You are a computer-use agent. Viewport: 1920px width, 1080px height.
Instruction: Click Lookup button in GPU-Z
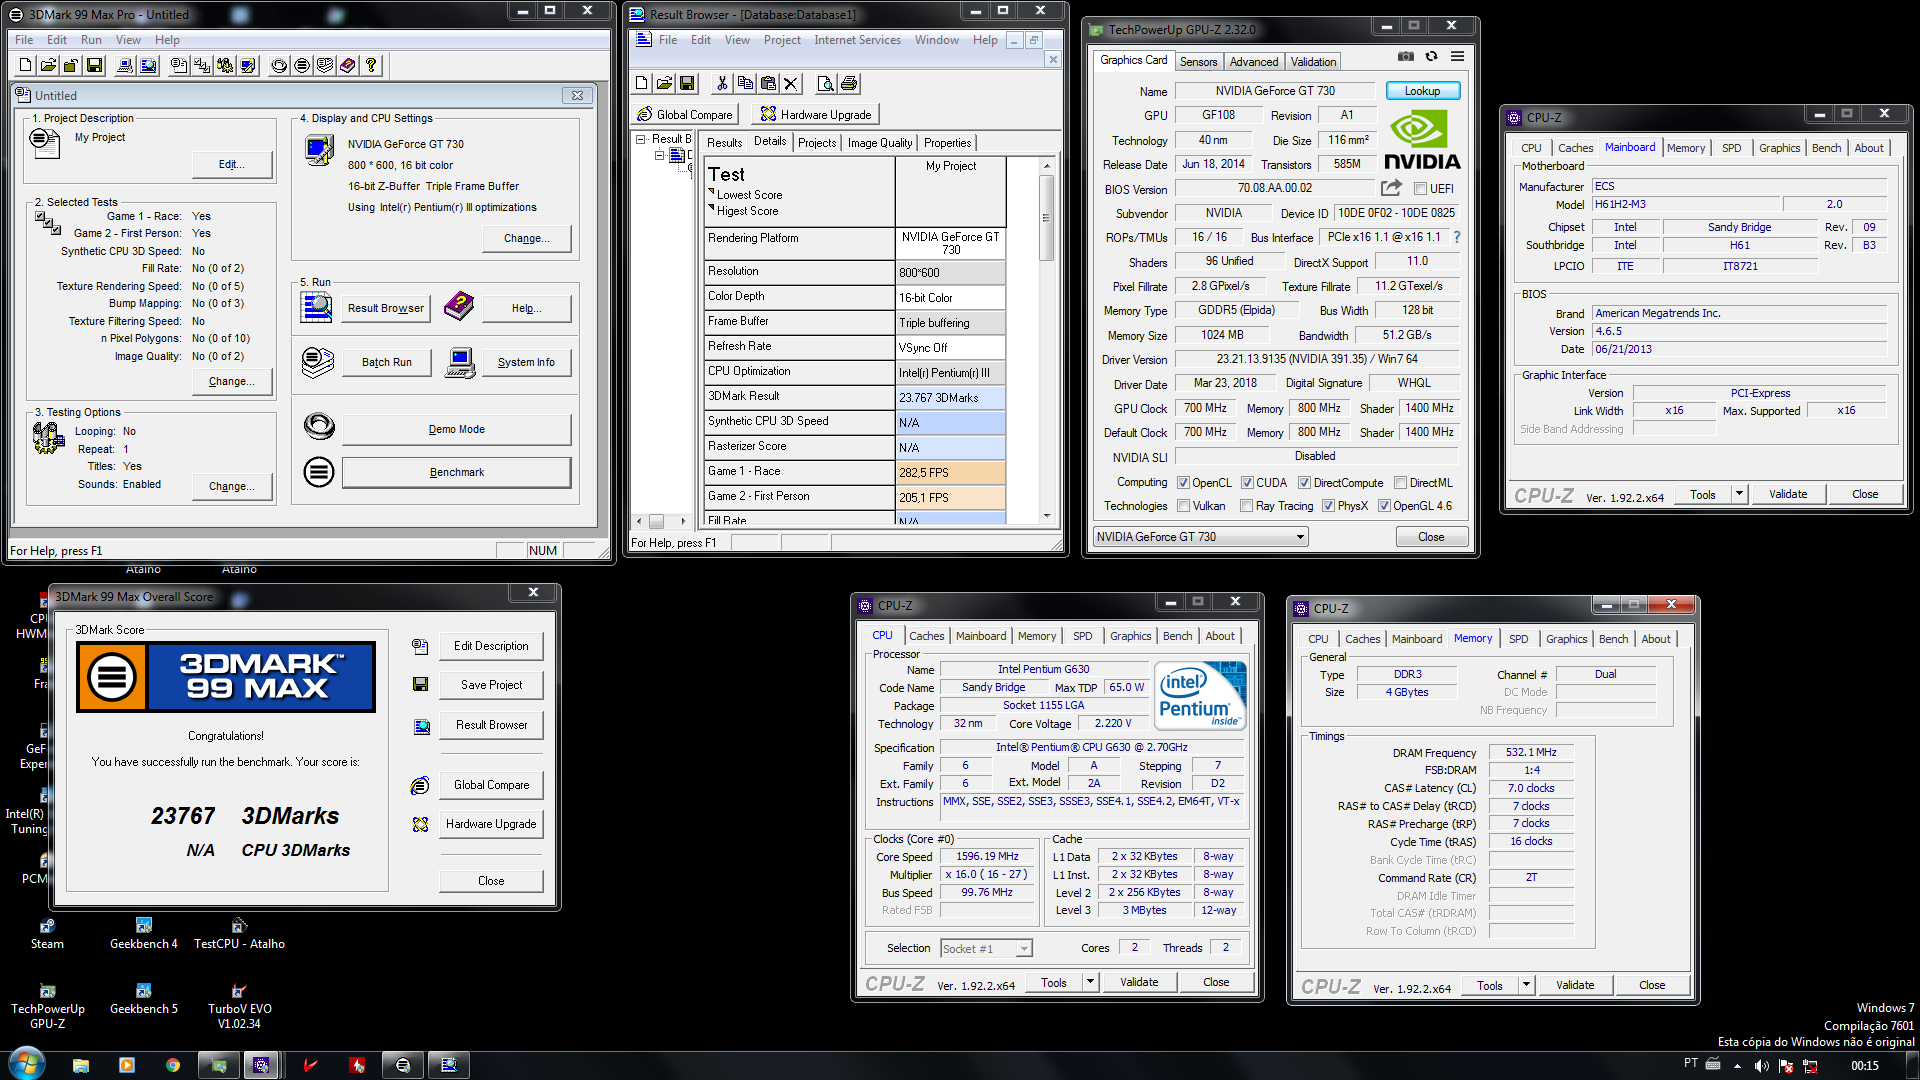pyautogui.click(x=1422, y=91)
